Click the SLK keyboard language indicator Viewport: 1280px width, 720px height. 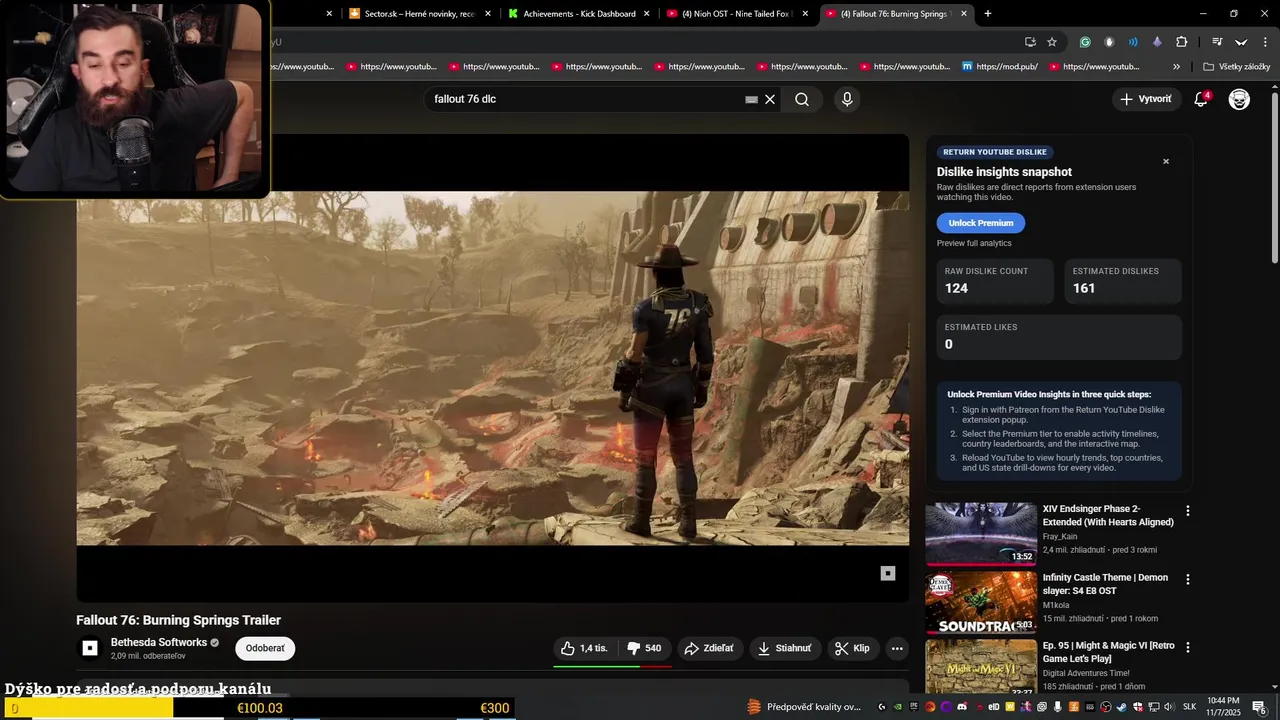[1190, 707]
